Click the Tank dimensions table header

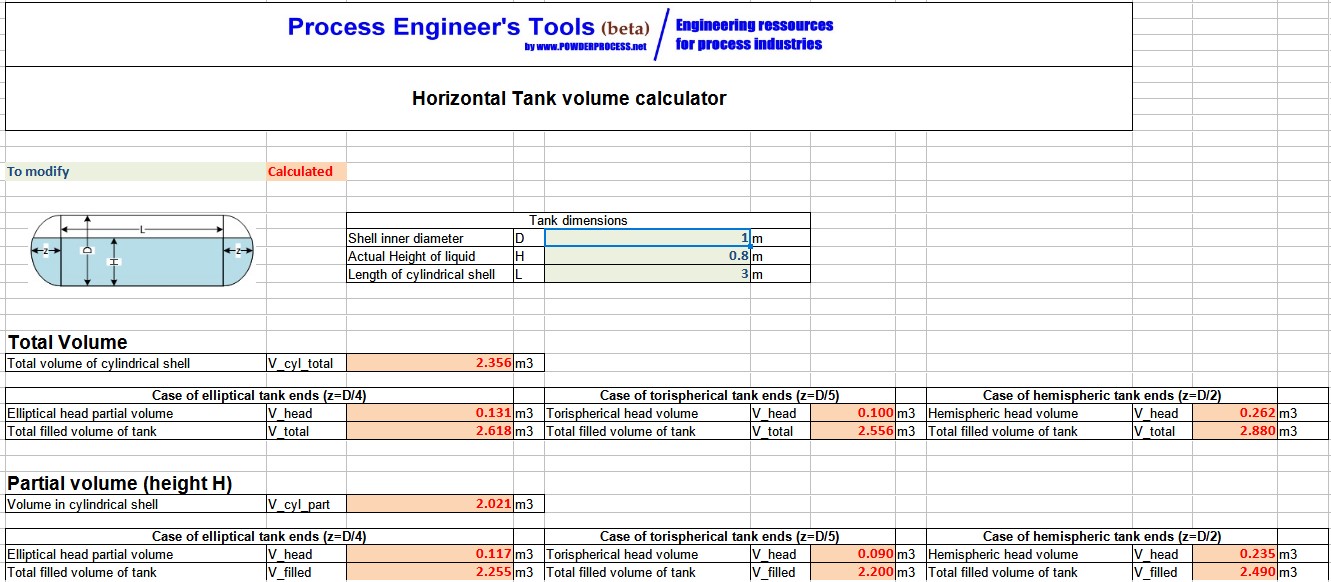[578, 220]
